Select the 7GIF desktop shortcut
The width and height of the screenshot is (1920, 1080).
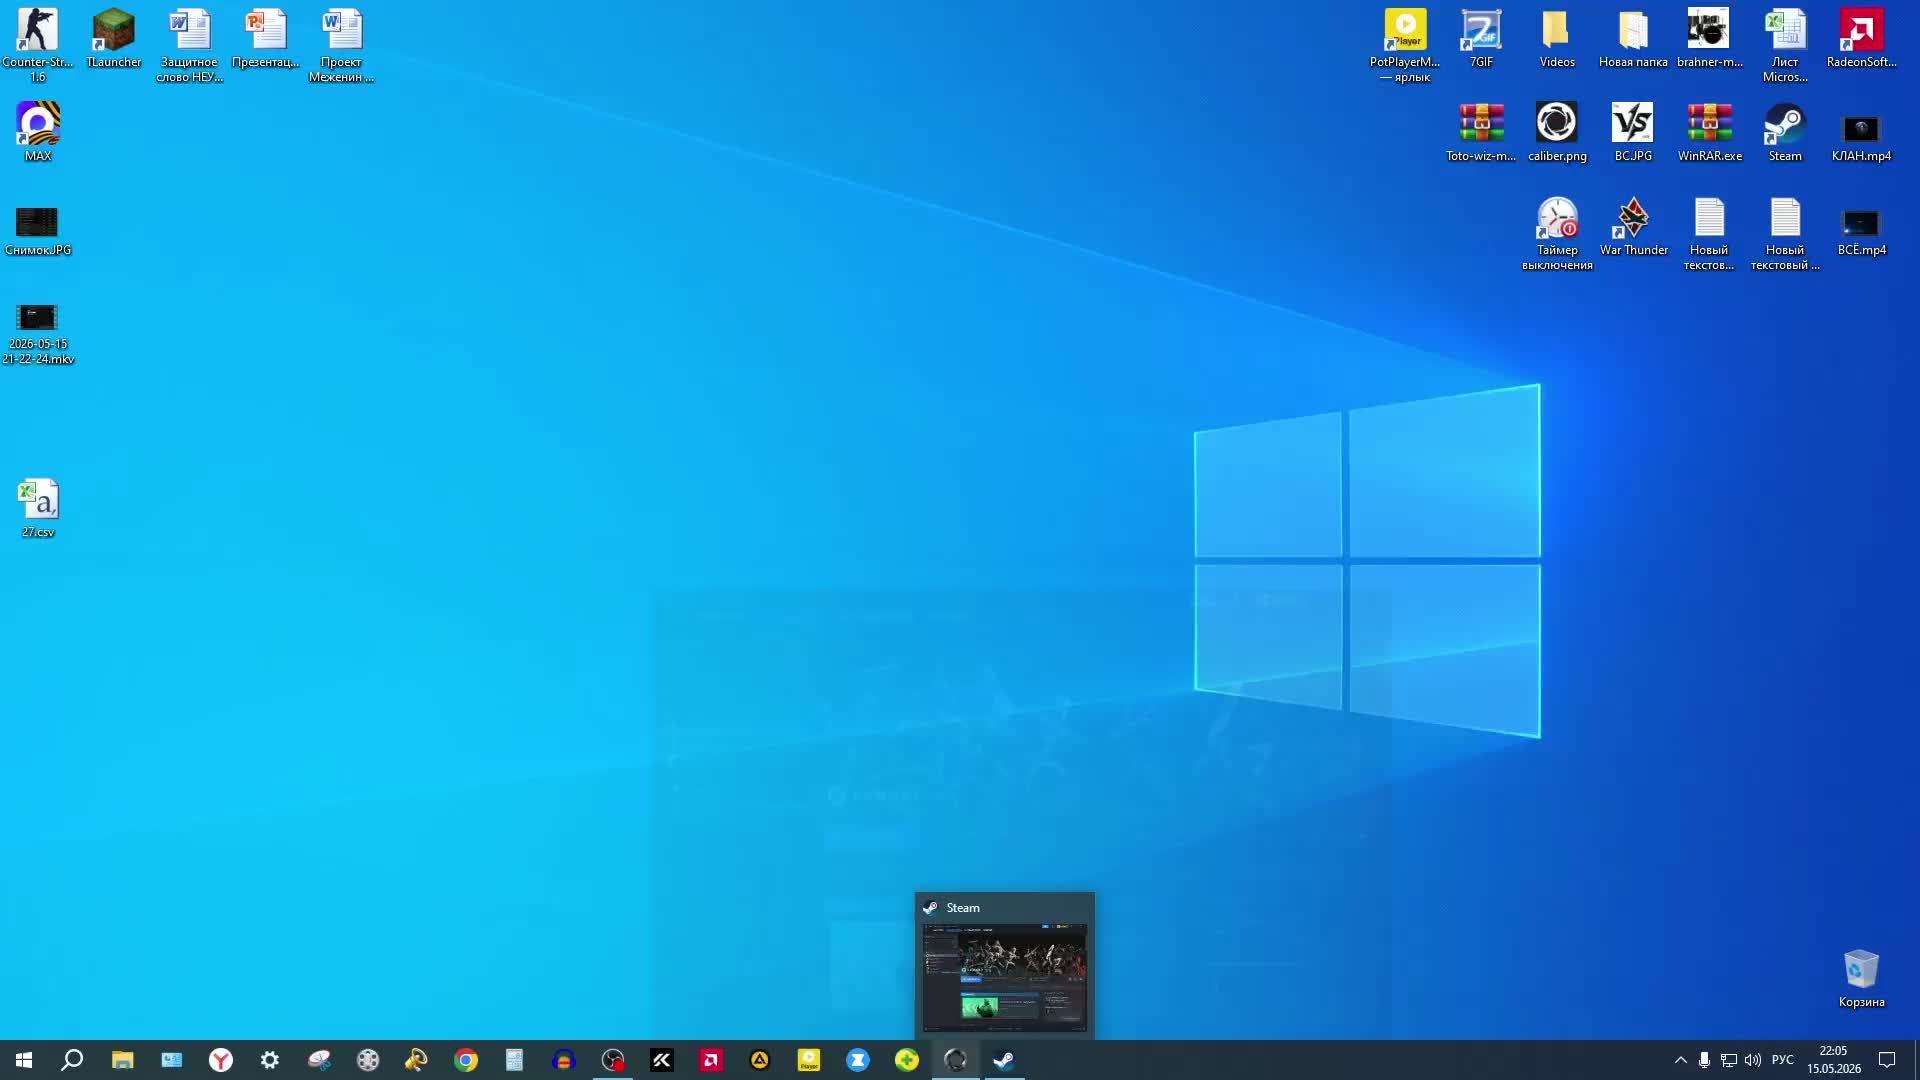coord(1481,40)
